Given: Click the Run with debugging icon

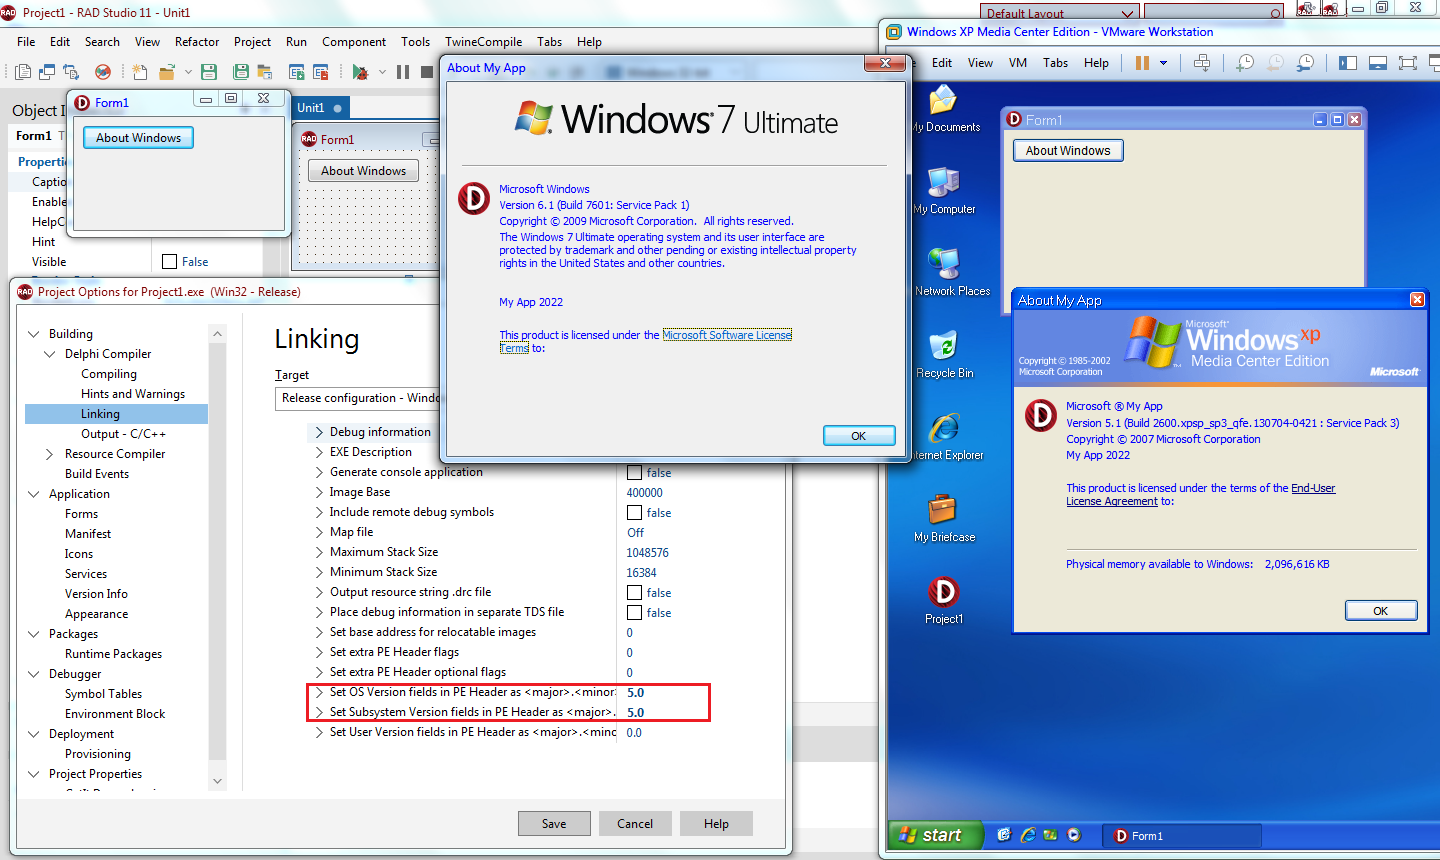Looking at the screenshot, I should (360, 72).
